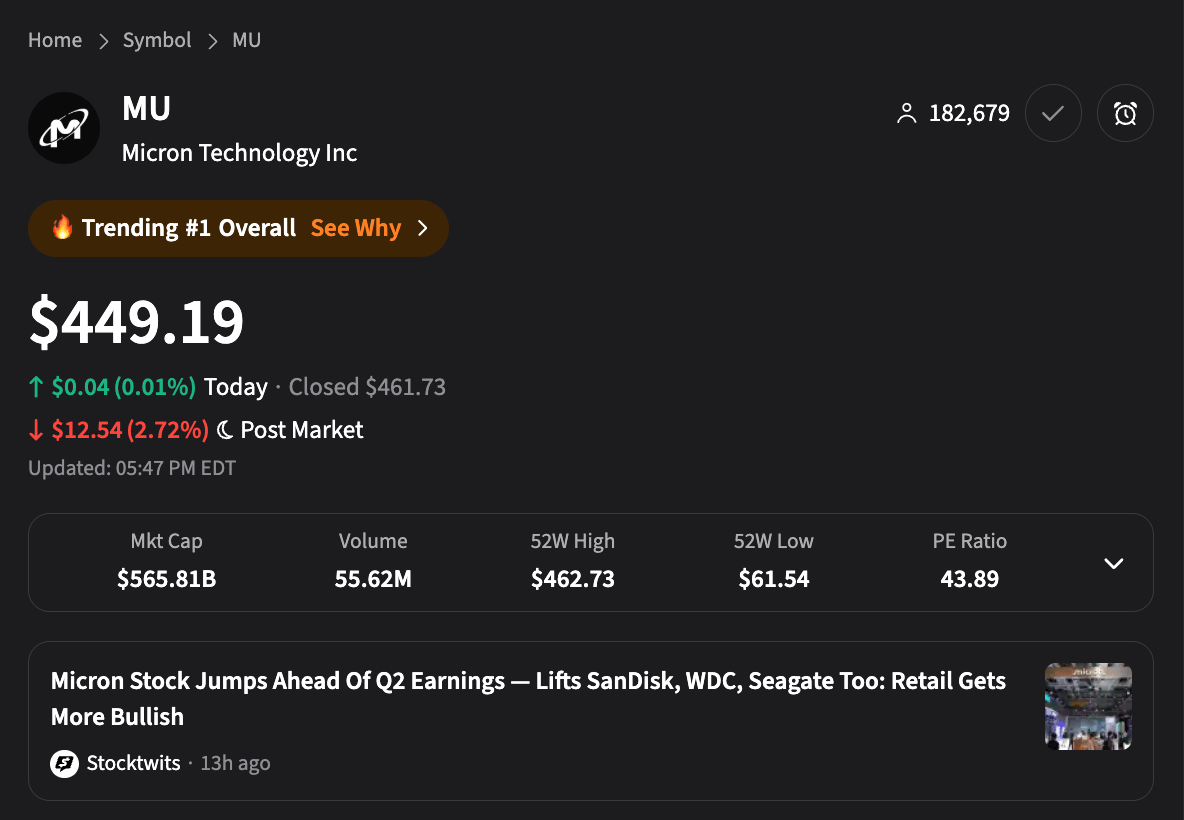Image resolution: width=1184 pixels, height=820 pixels.
Task: Open the price alert alarm icon
Action: [1125, 114]
